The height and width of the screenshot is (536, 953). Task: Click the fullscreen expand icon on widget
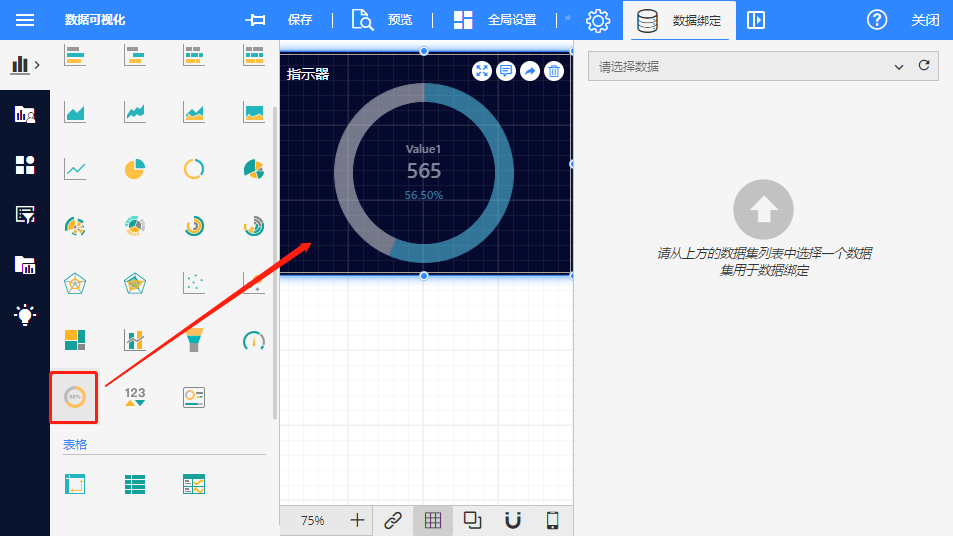coord(482,71)
